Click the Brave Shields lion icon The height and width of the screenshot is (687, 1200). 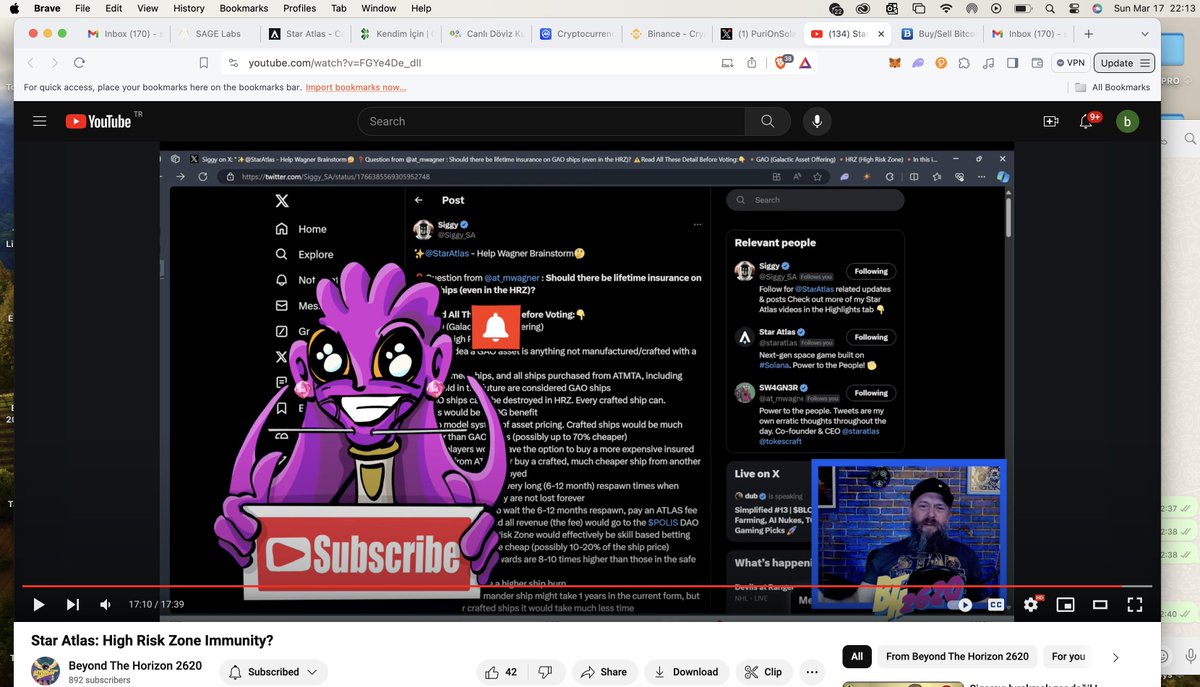pyautogui.click(x=783, y=62)
